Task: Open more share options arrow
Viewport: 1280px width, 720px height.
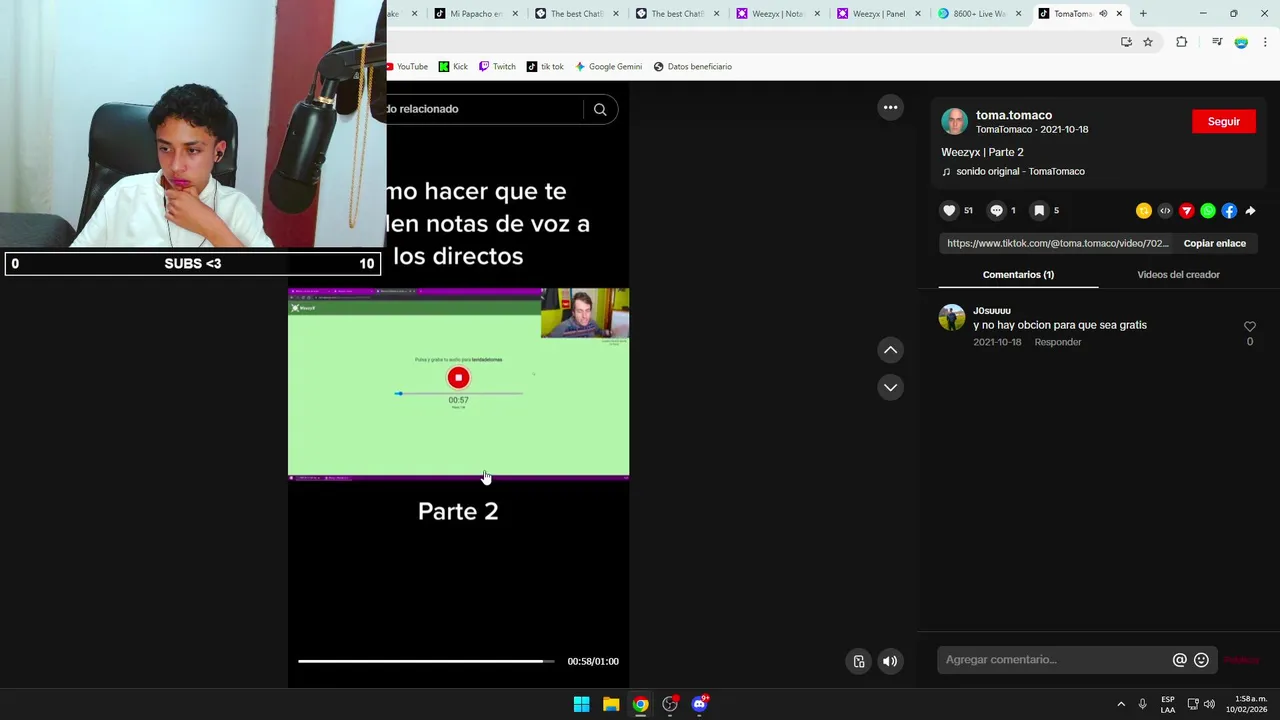Action: tap(1250, 211)
